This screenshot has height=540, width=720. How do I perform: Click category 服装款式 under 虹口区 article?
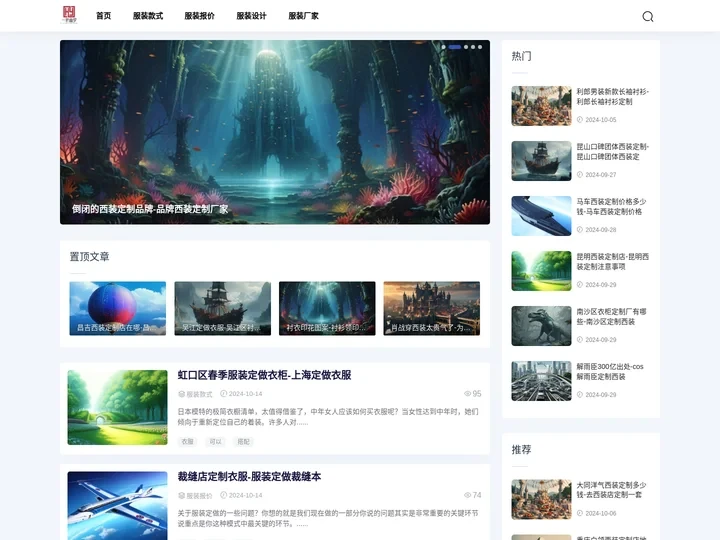(x=199, y=394)
